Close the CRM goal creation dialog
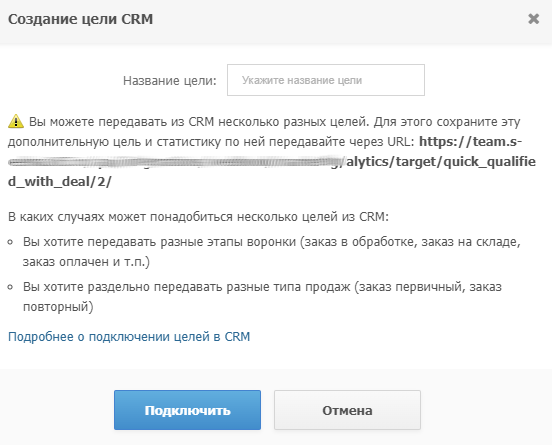Viewport: 552px width, 445px height. [534, 19]
